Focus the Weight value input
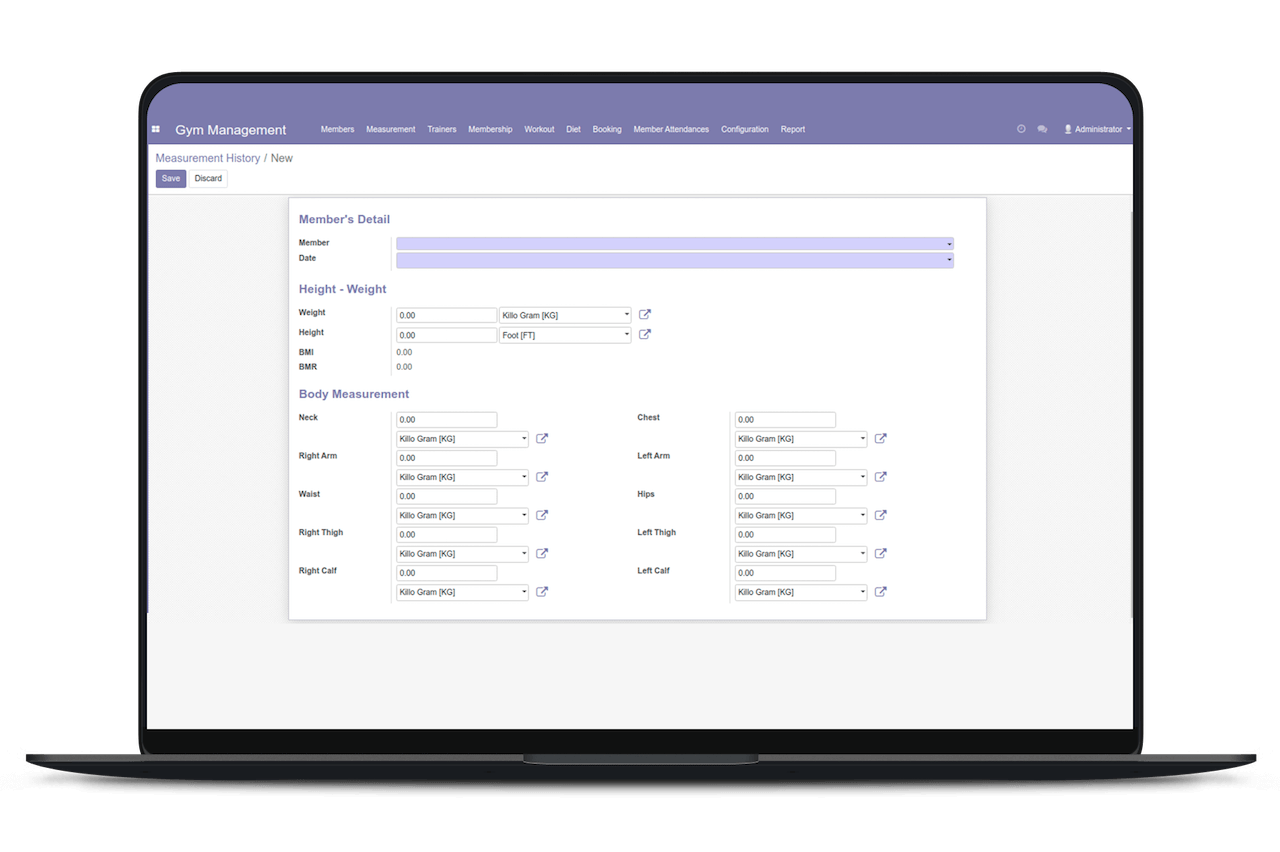The image size is (1280, 852). (x=447, y=315)
